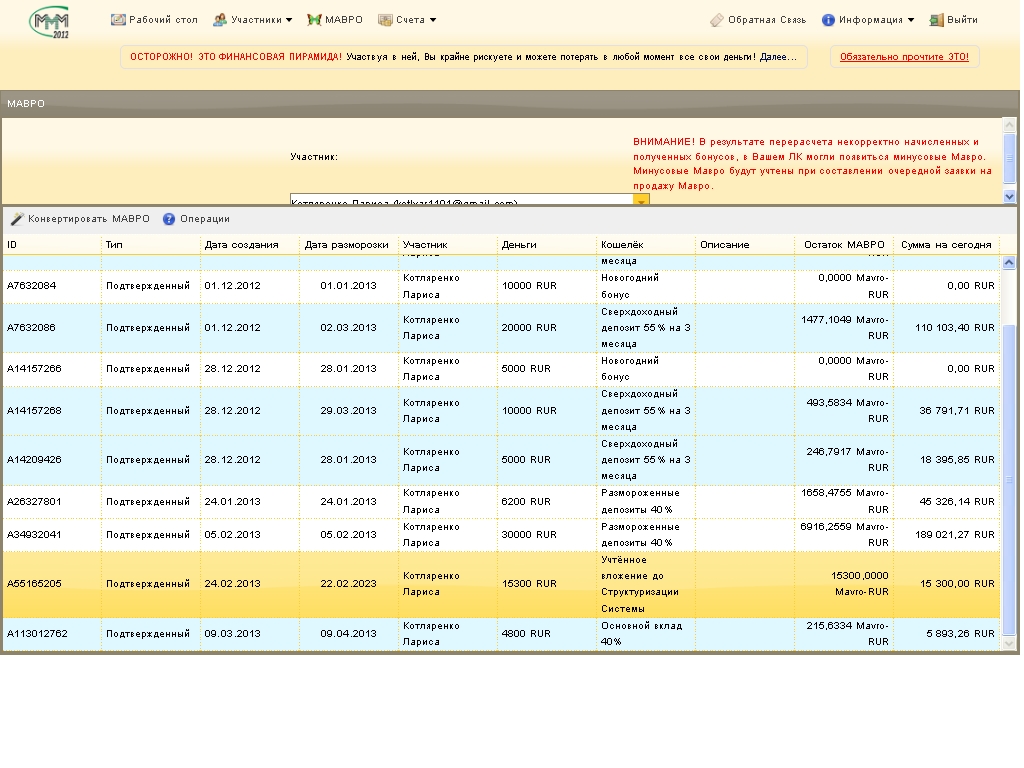1024x768 pixels.
Task: Select row with ID A7632086
Action: pyautogui.click(x=501, y=328)
